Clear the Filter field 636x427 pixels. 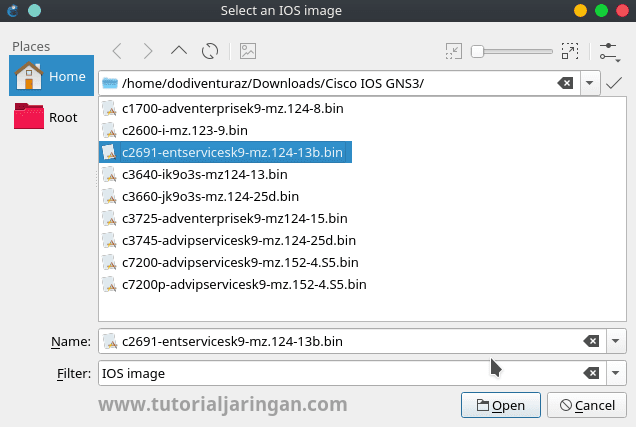[x=591, y=373]
